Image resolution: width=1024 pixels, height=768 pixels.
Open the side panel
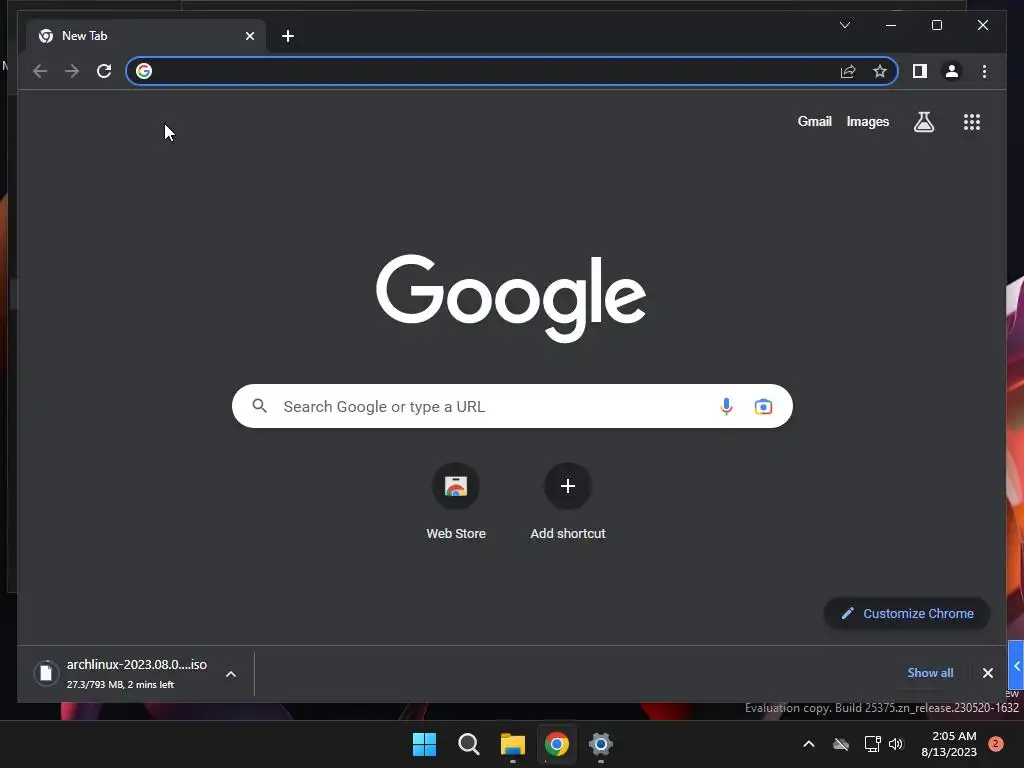coord(920,71)
